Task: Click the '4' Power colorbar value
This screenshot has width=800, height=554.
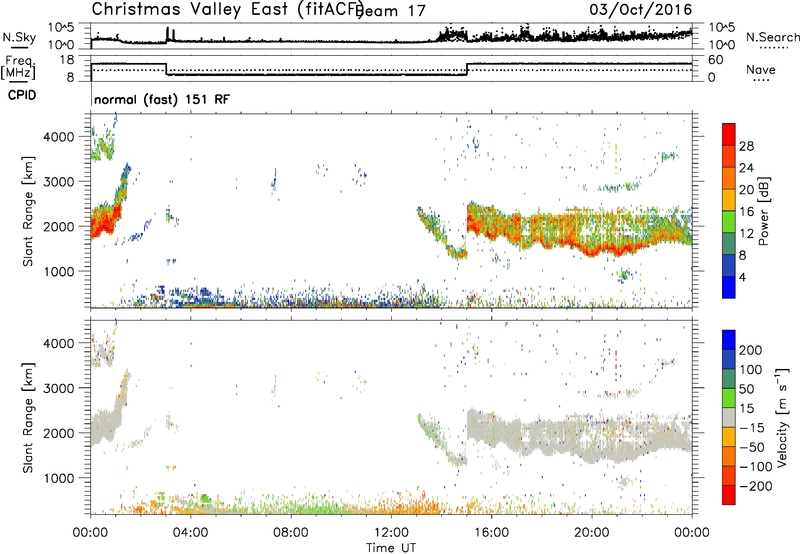Action: point(742,277)
